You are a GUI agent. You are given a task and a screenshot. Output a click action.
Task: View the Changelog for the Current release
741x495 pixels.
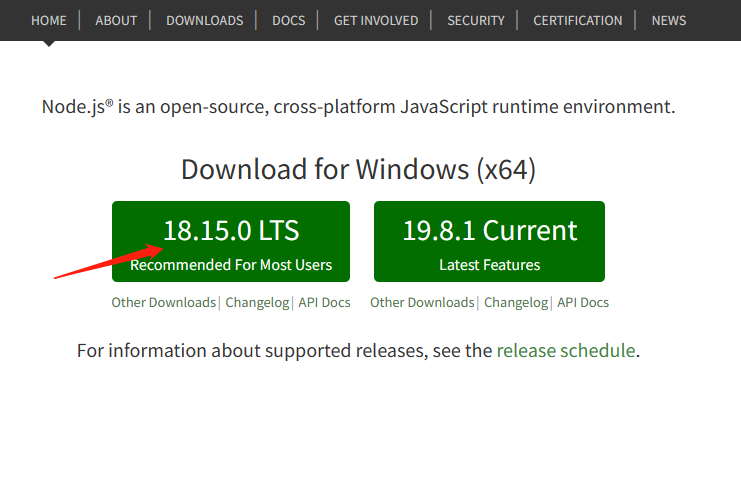(516, 303)
